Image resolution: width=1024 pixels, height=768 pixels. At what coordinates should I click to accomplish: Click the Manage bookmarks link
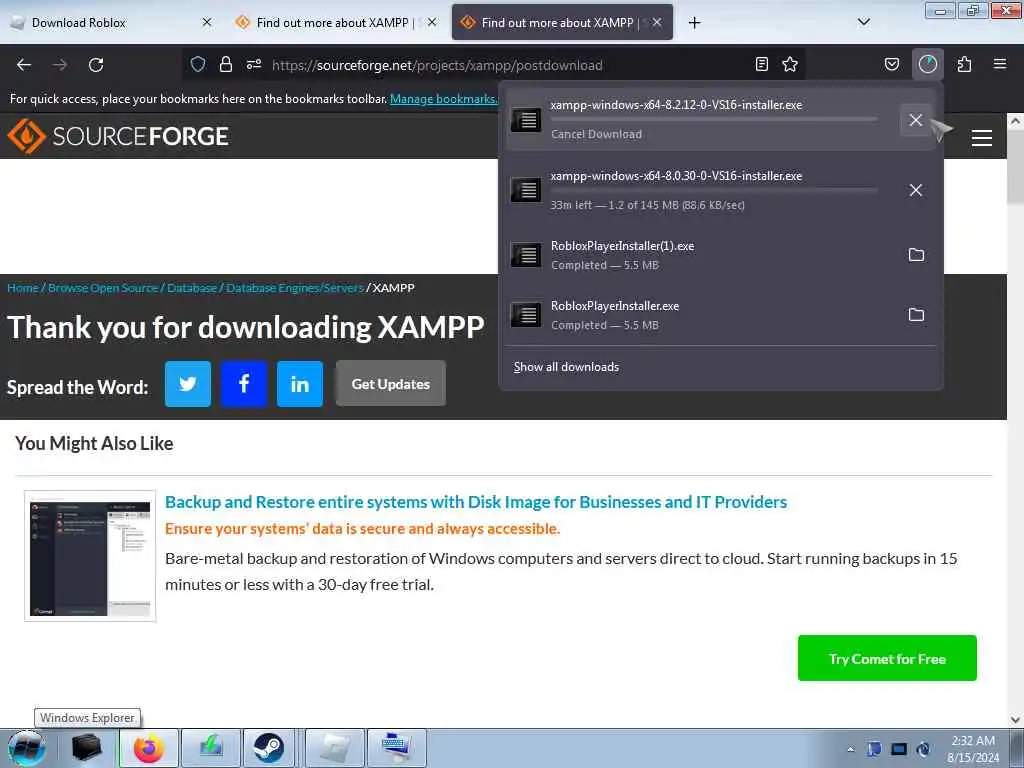pos(444,99)
